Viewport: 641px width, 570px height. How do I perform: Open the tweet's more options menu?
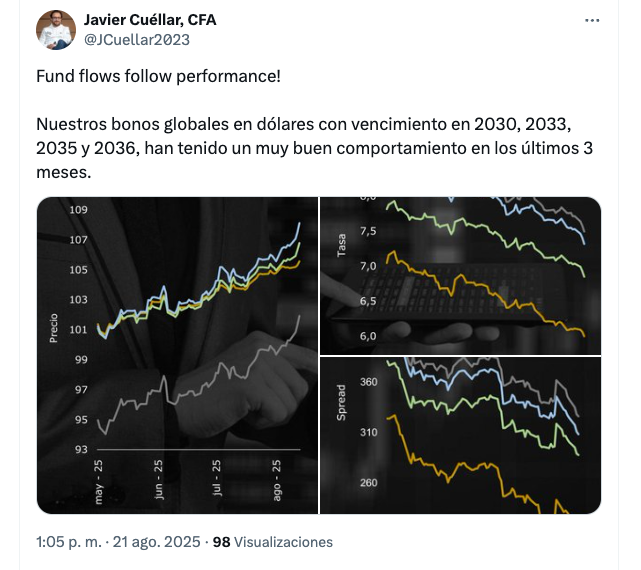[594, 21]
